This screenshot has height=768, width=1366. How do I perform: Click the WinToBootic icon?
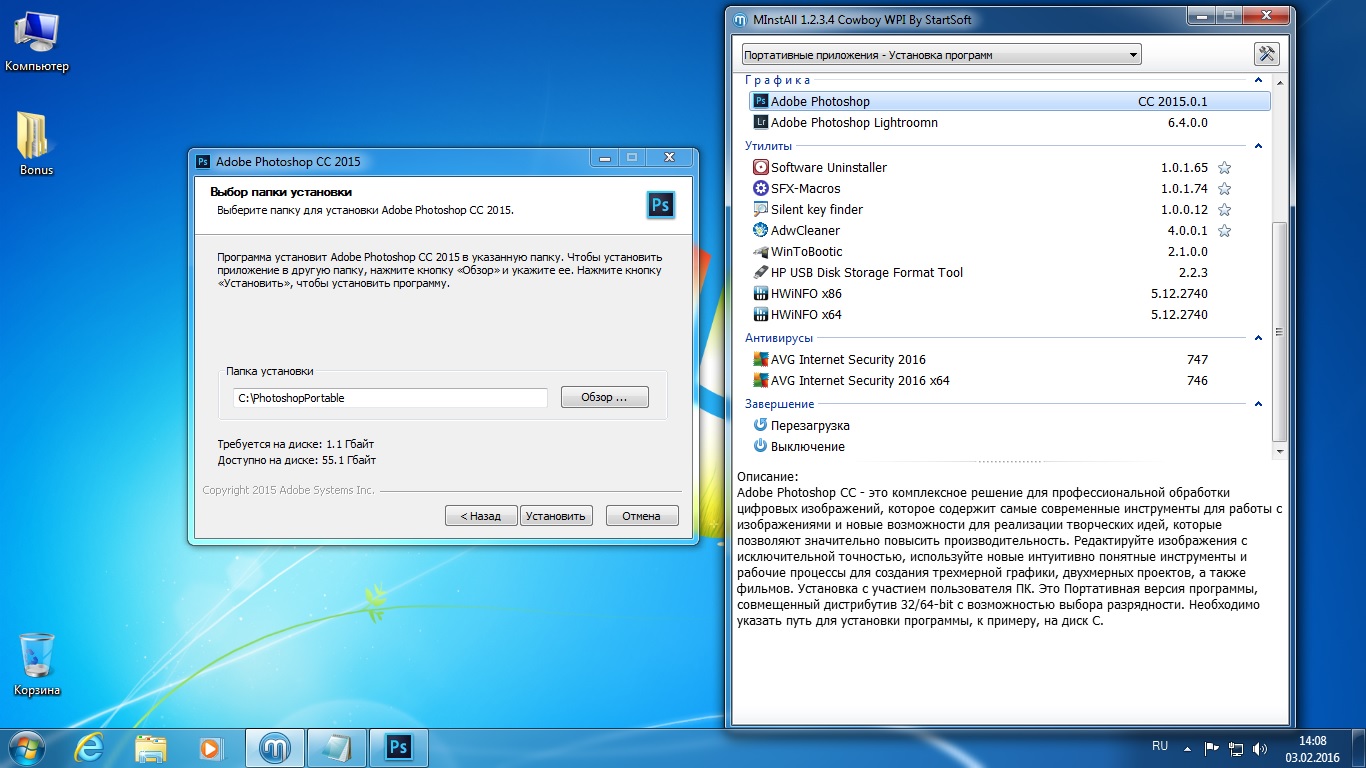pos(761,251)
